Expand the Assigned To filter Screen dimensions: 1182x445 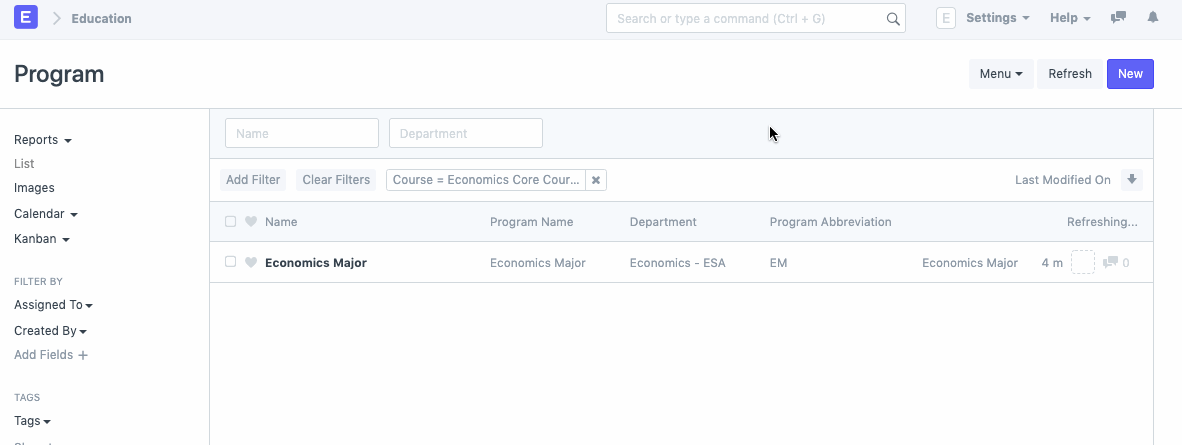click(x=53, y=305)
